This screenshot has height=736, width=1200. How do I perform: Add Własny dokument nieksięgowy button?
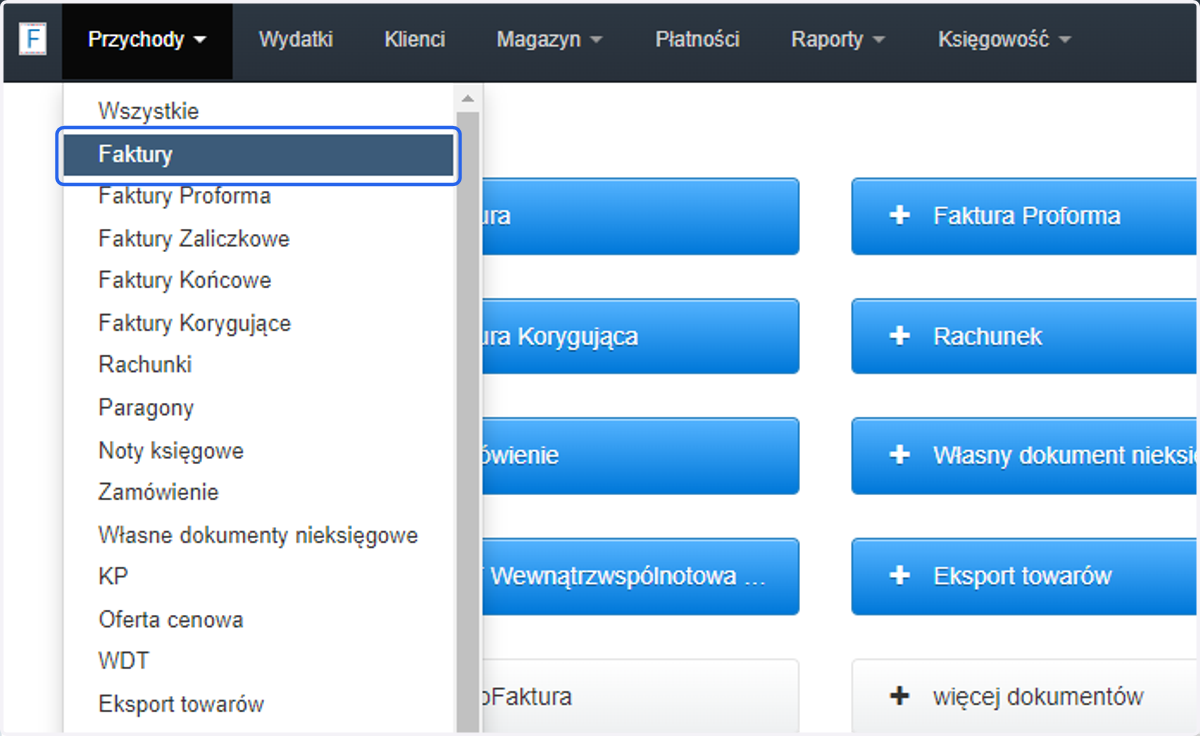tap(1025, 456)
